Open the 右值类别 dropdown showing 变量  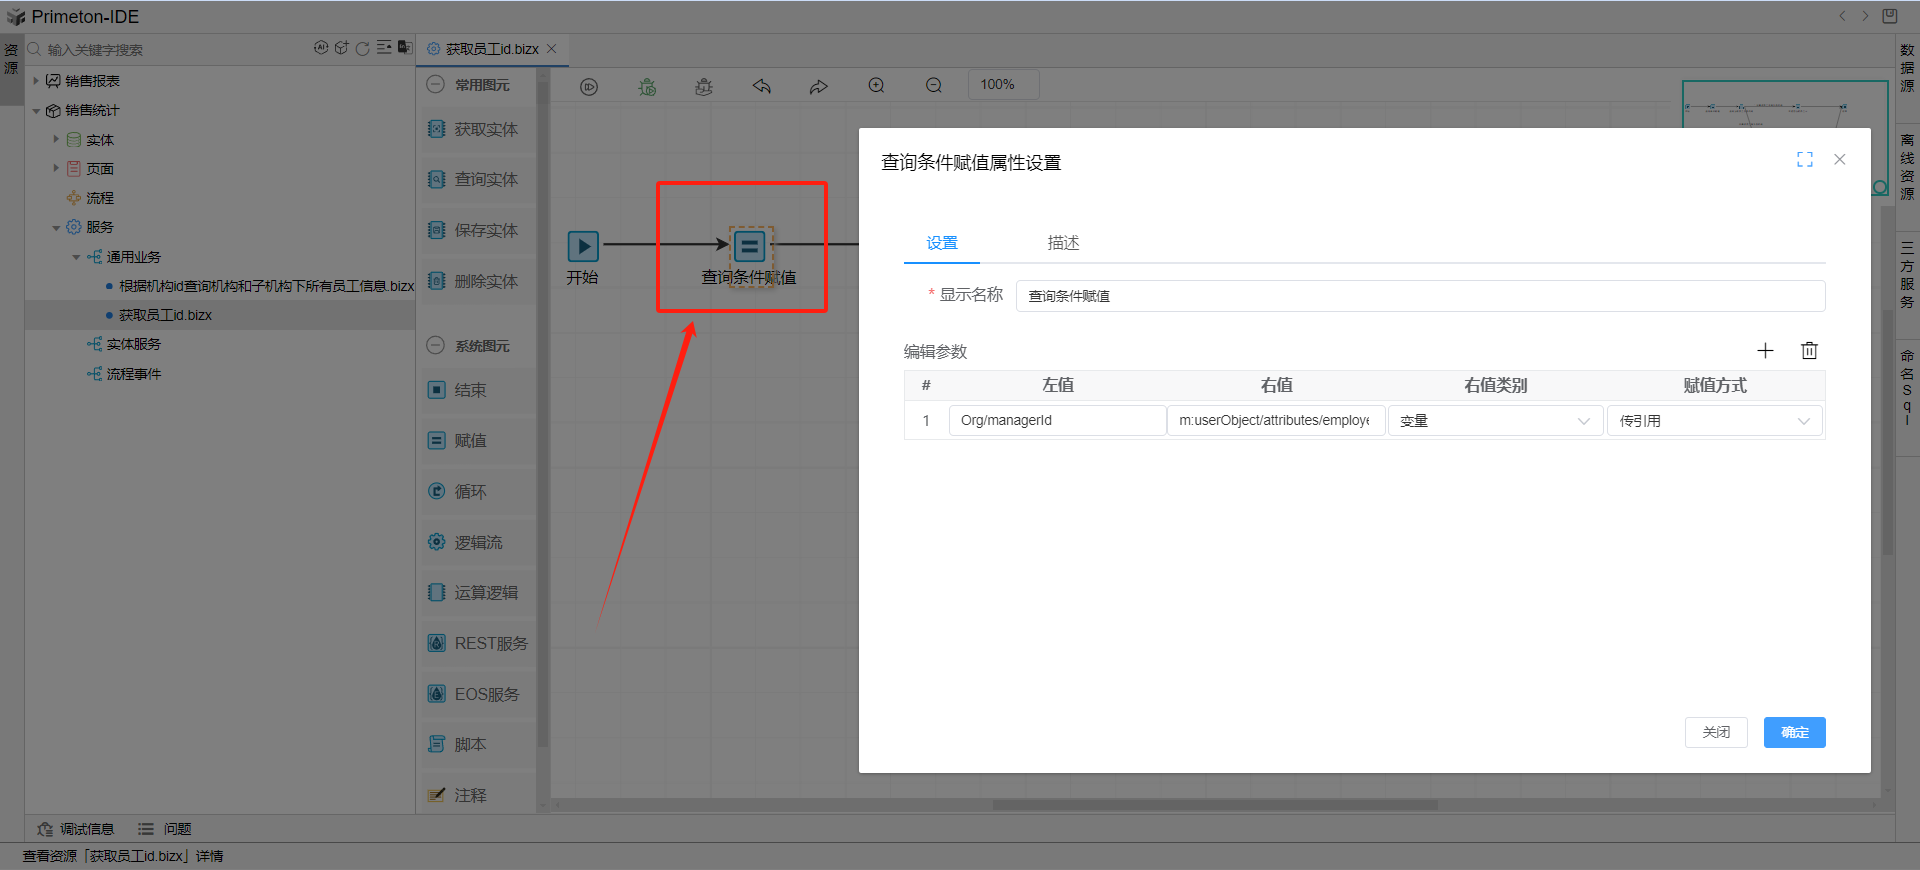pyautogui.click(x=1495, y=421)
